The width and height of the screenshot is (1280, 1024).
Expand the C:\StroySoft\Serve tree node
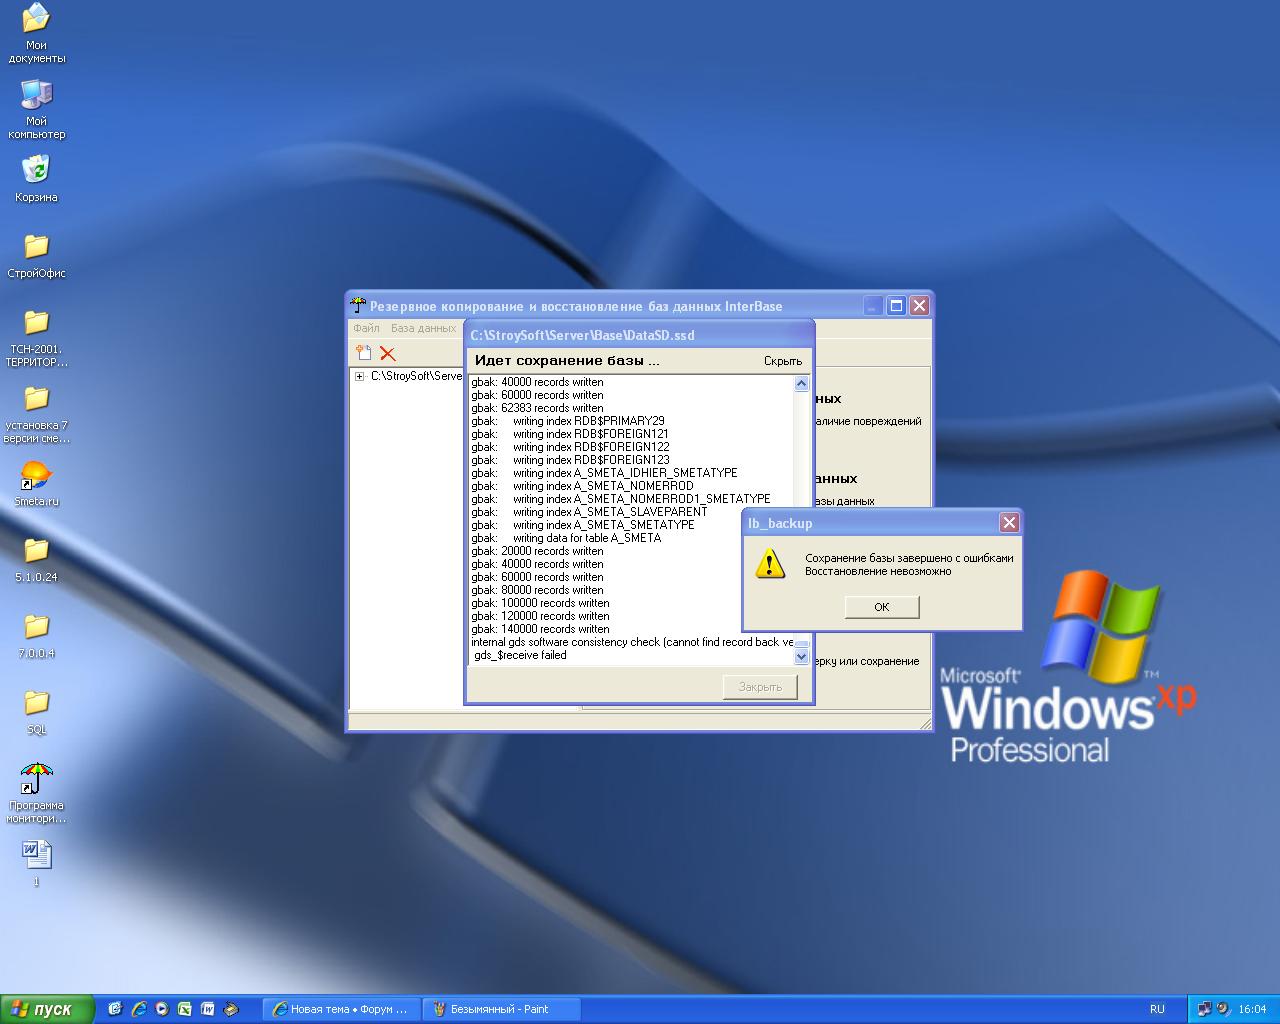(359, 376)
